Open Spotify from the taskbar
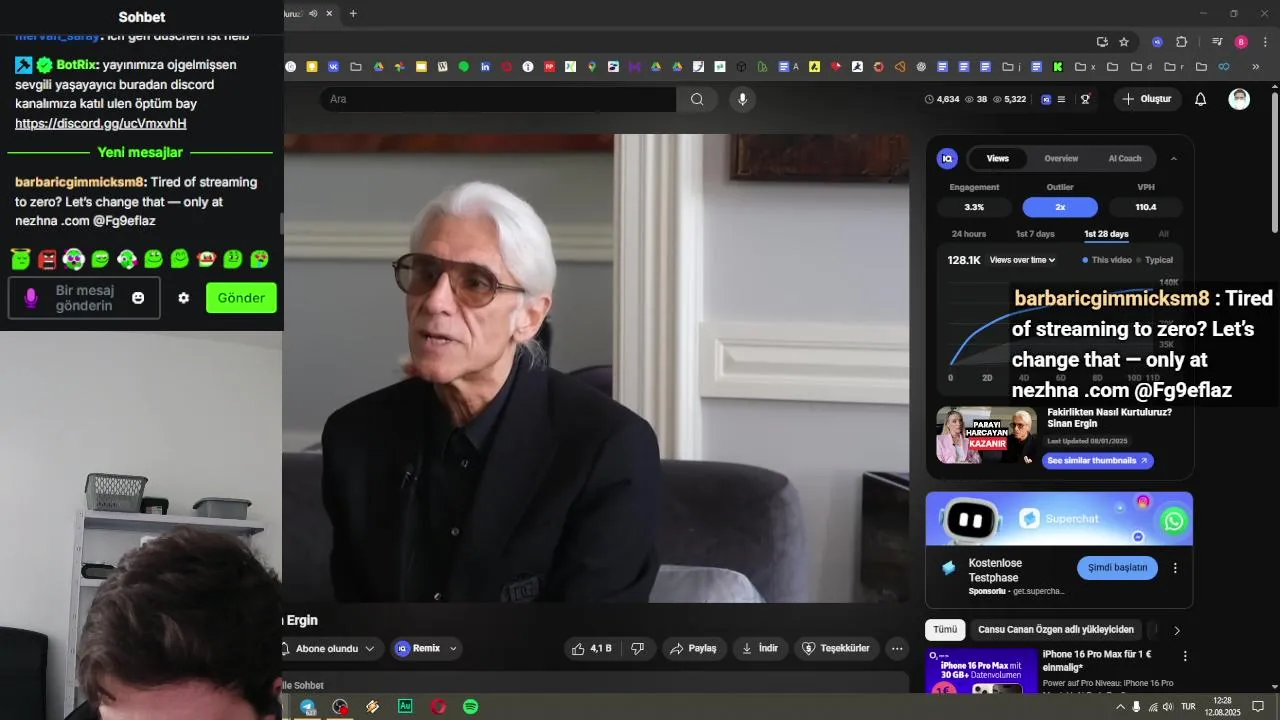The image size is (1280, 720). [470, 706]
